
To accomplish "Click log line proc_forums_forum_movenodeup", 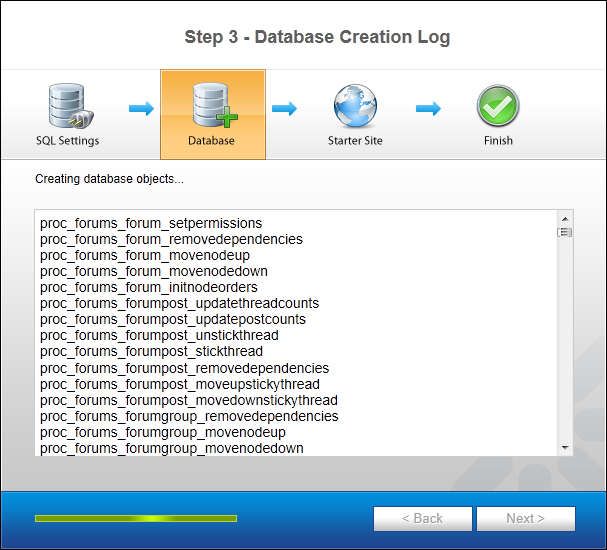I will [145, 255].
